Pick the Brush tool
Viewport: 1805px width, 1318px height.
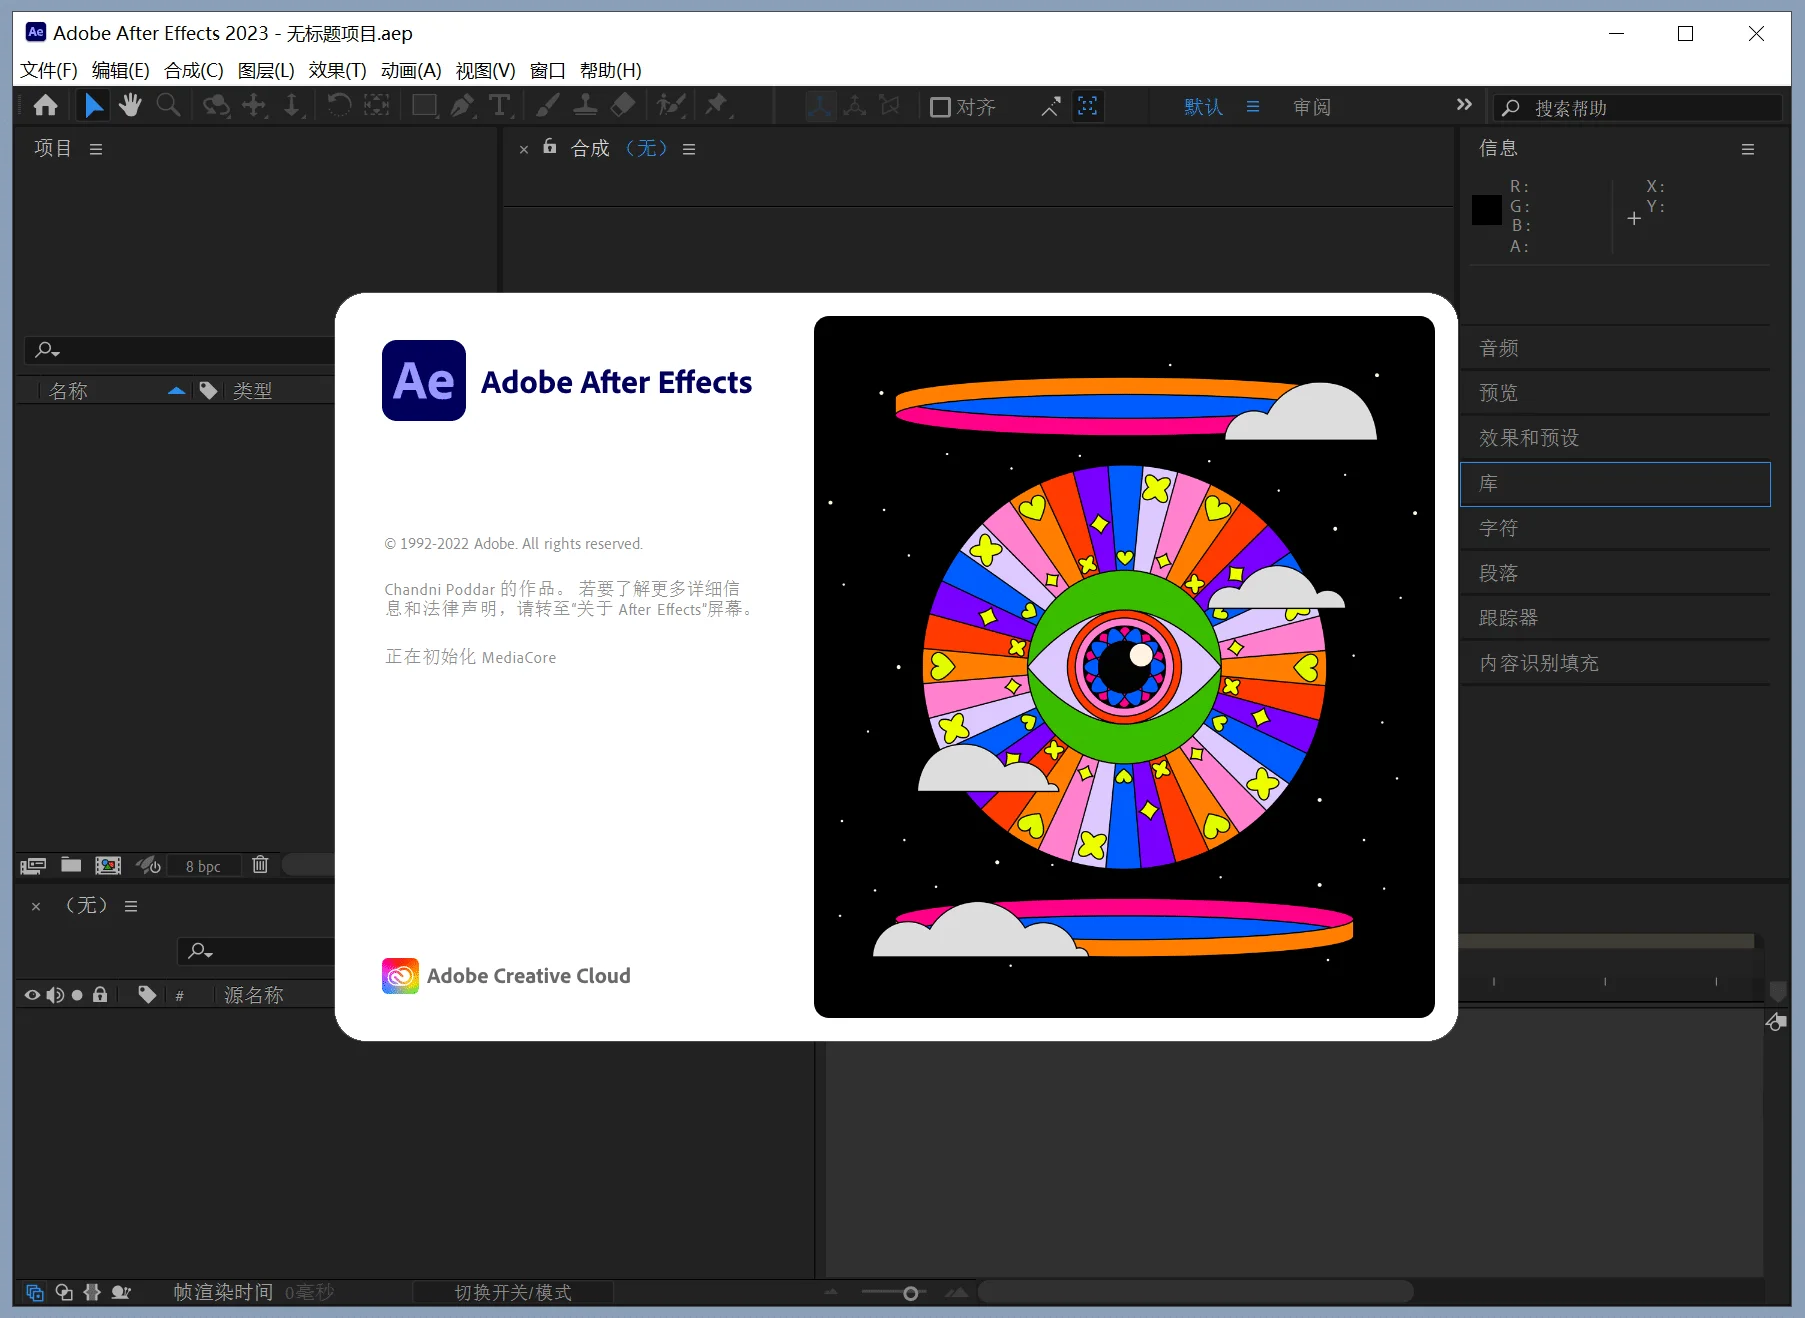[x=547, y=105]
